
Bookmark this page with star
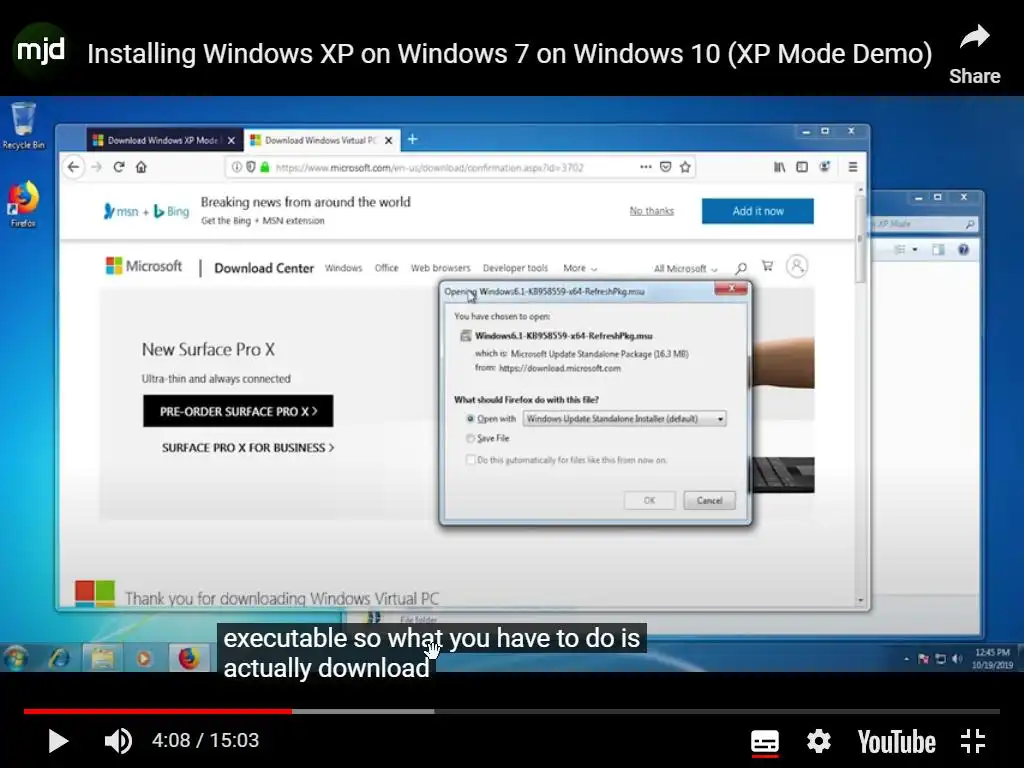click(685, 167)
